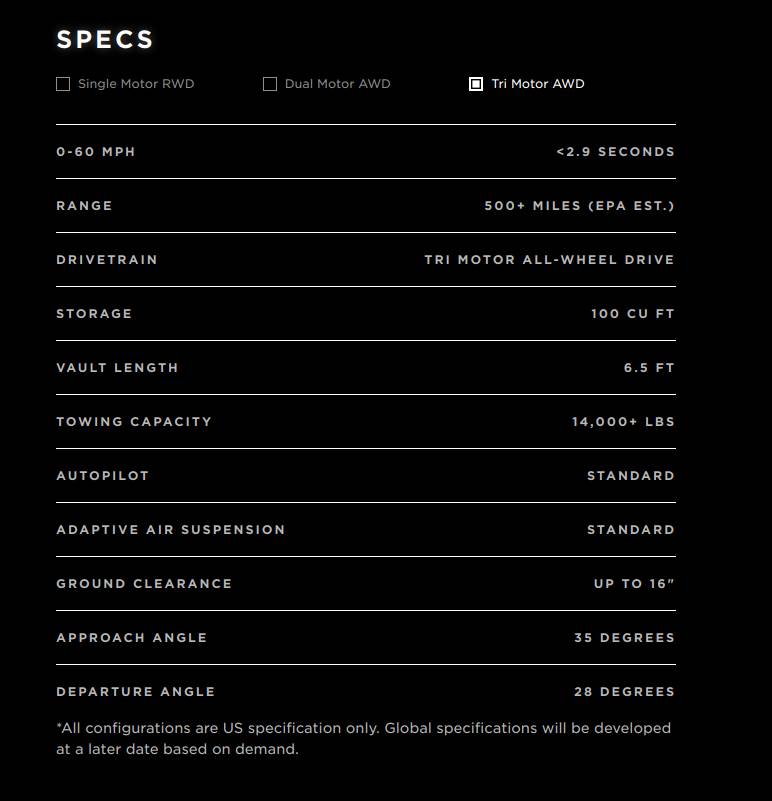772x801 pixels.
Task: Select the Single Motor RWD checkbox
Action: pos(63,84)
